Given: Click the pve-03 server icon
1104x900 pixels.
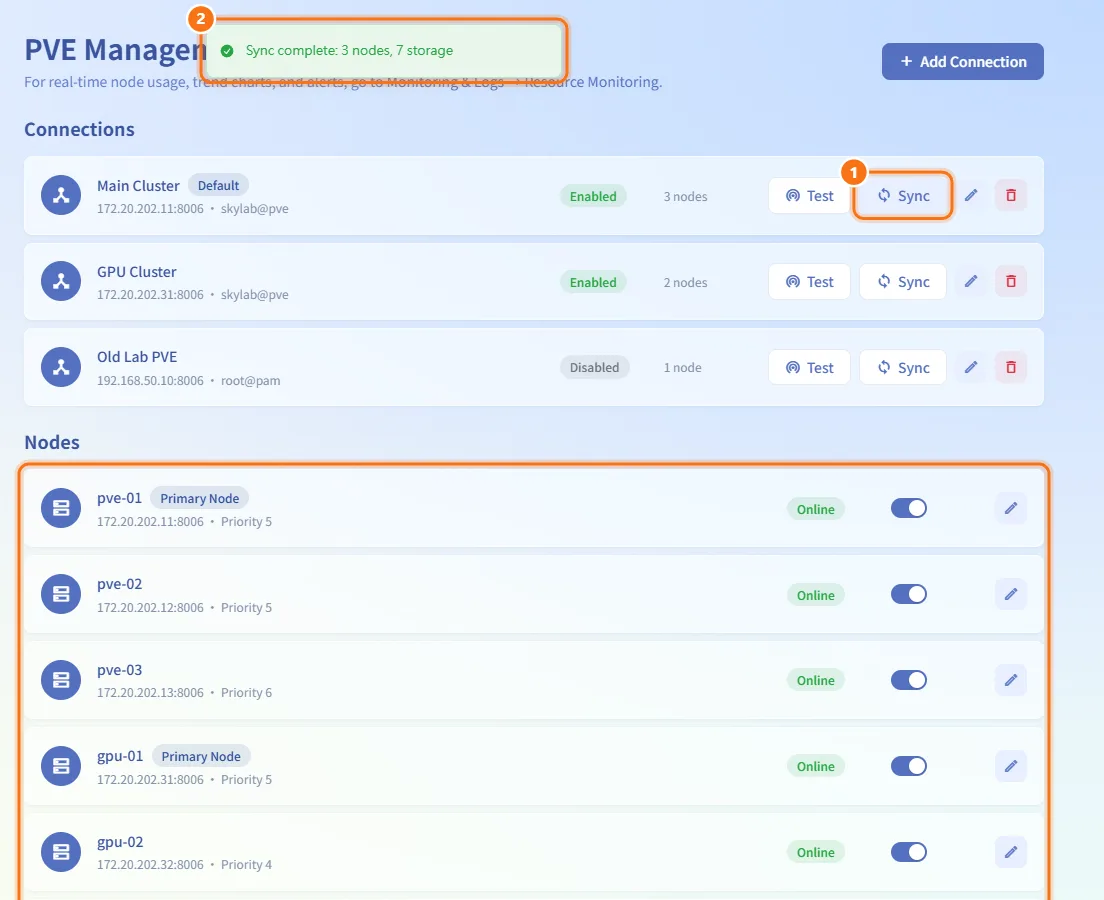Looking at the screenshot, I should pyautogui.click(x=61, y=680).
